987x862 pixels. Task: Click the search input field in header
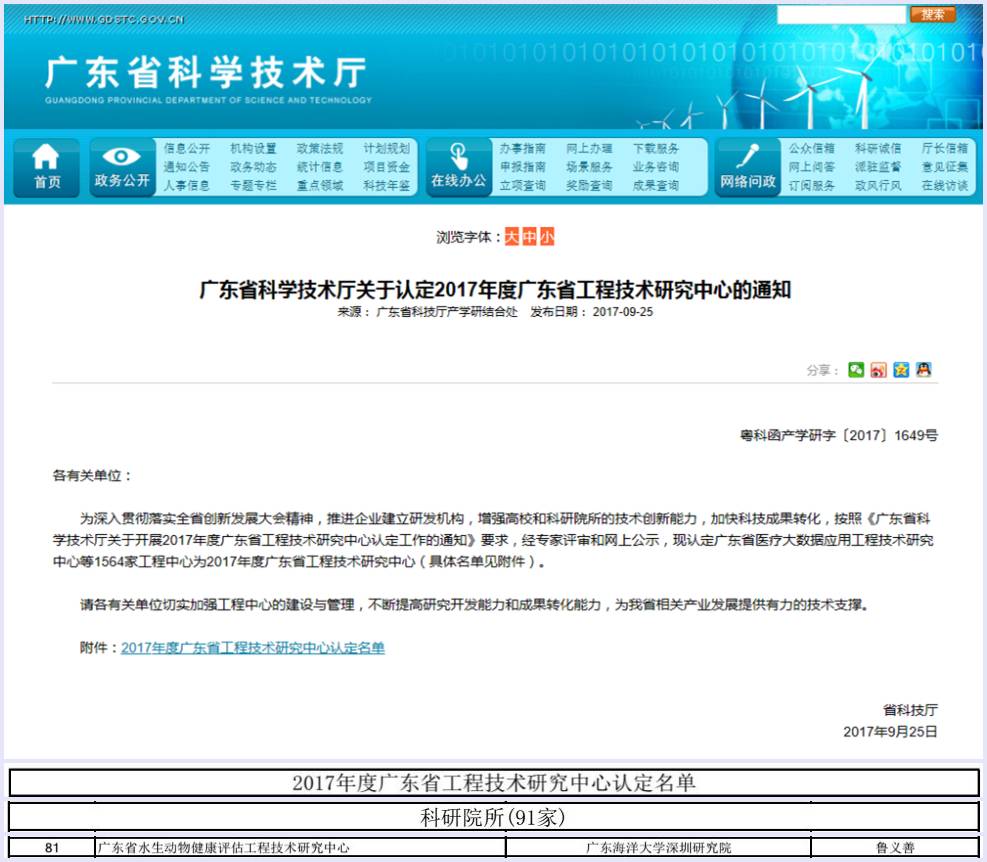click(842, 14)
